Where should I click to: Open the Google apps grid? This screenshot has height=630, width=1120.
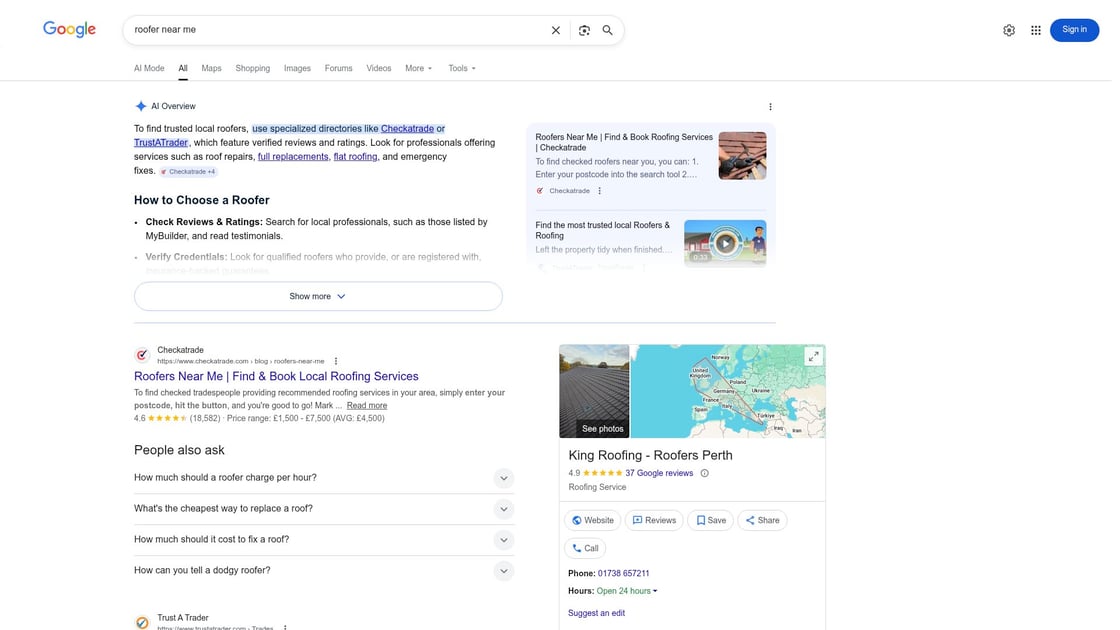pyautogui.click(x=1036, y=30)
